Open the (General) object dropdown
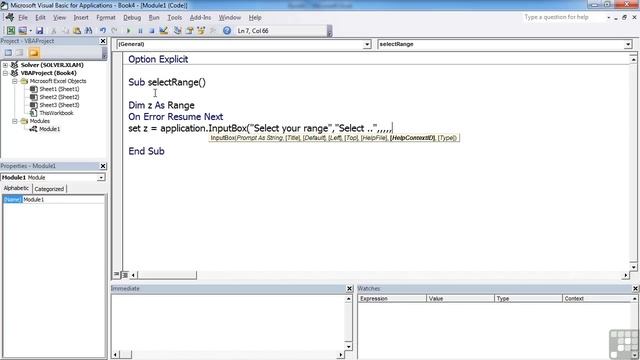The width and height of the screenshot is (640, 360). tap(367, 44)
